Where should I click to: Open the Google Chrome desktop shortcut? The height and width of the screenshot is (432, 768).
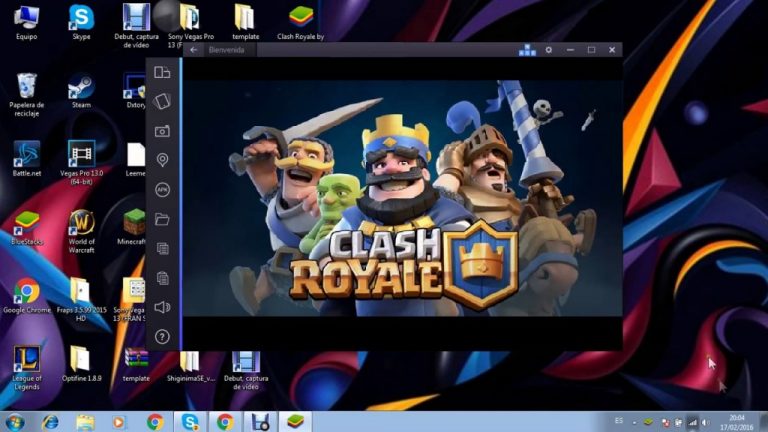(27, 292)
